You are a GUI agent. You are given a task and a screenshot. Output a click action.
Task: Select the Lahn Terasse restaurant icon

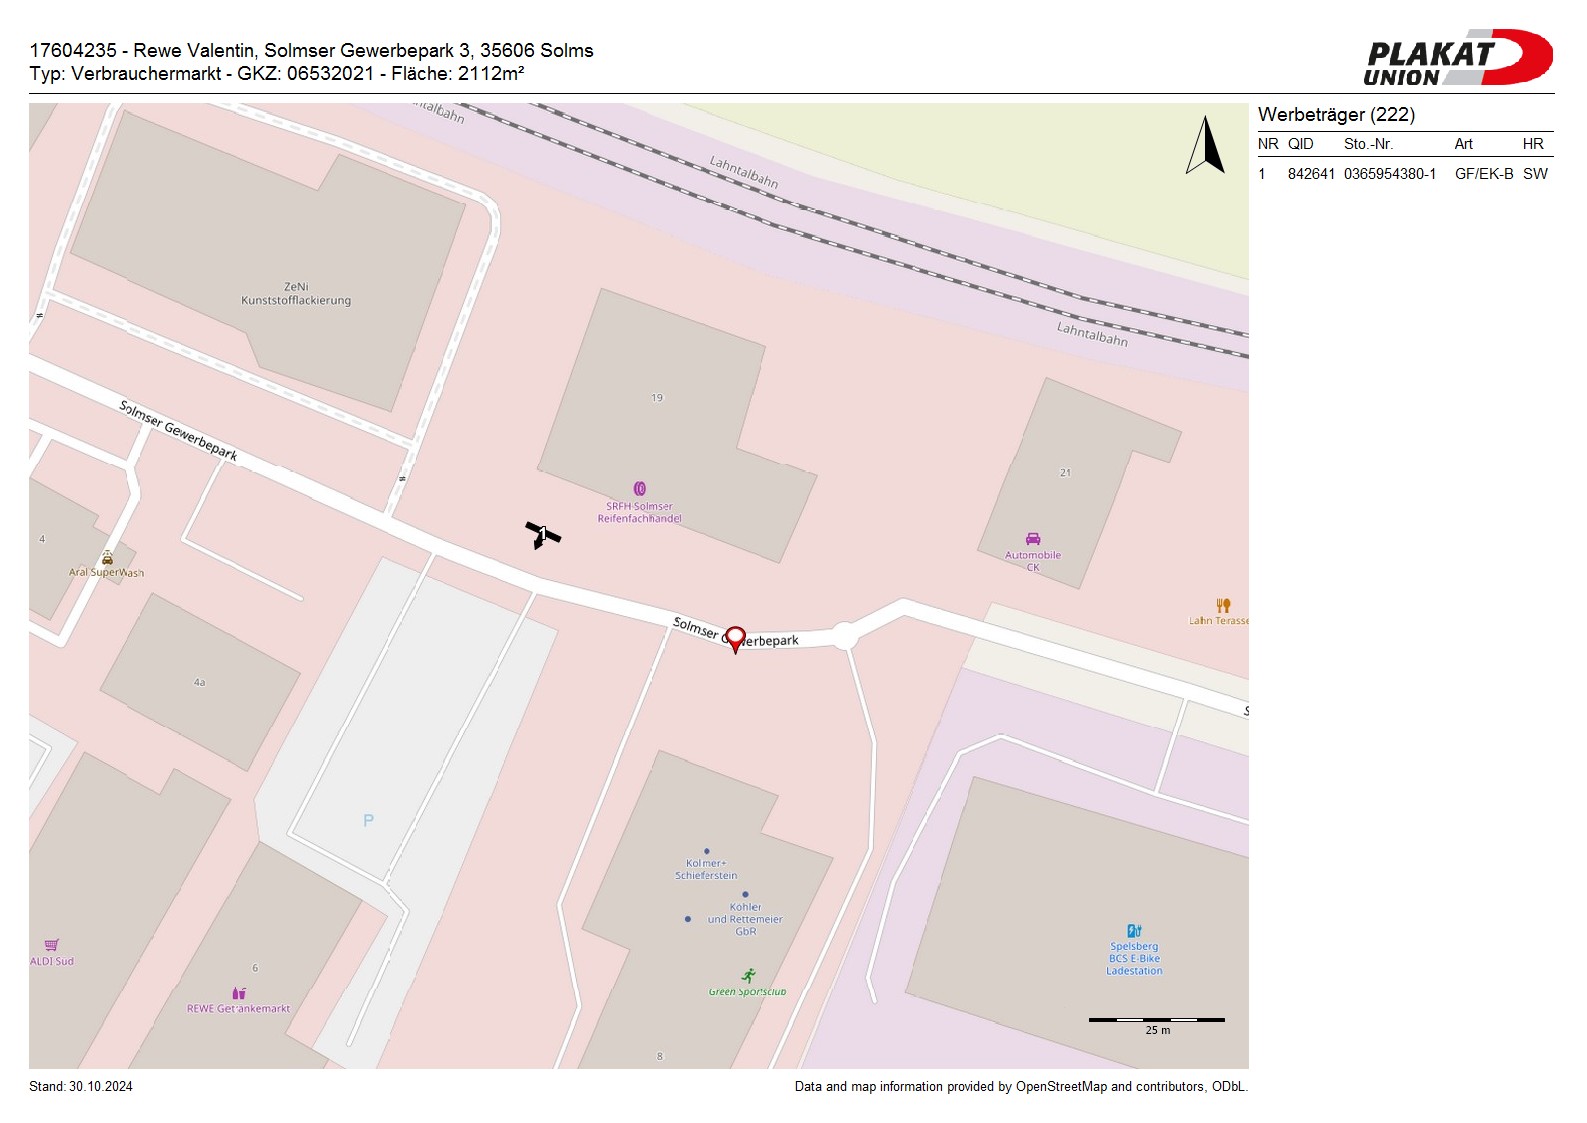tap(1223, 605)
